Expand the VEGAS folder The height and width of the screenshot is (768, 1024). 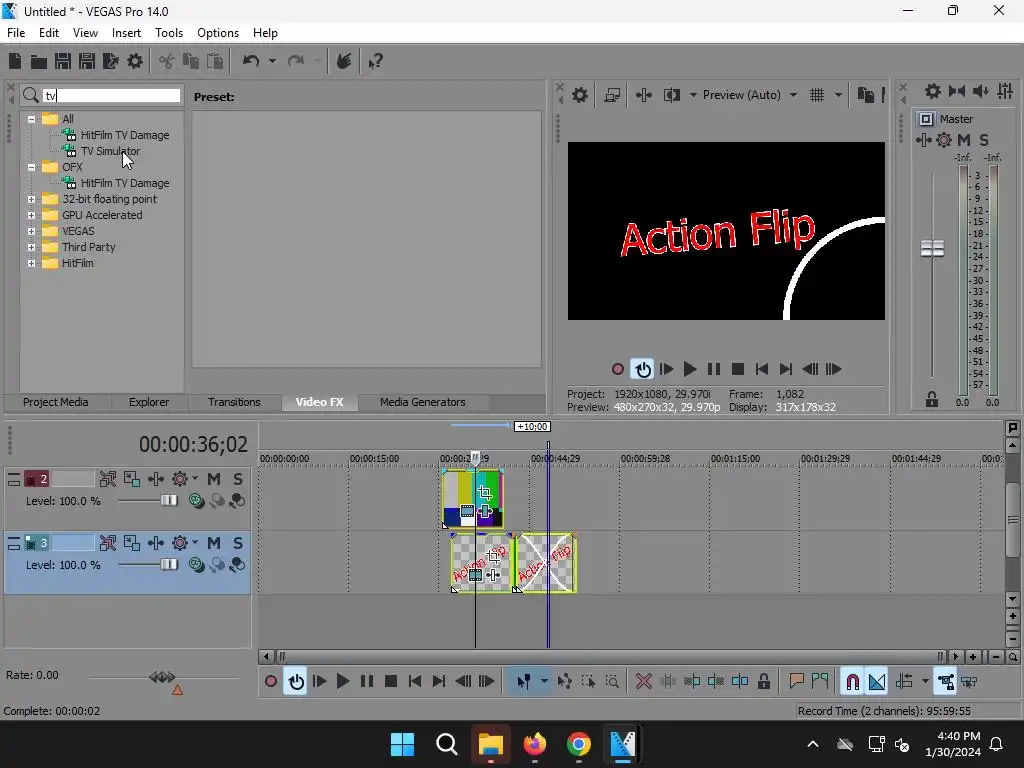coord(31,231)
